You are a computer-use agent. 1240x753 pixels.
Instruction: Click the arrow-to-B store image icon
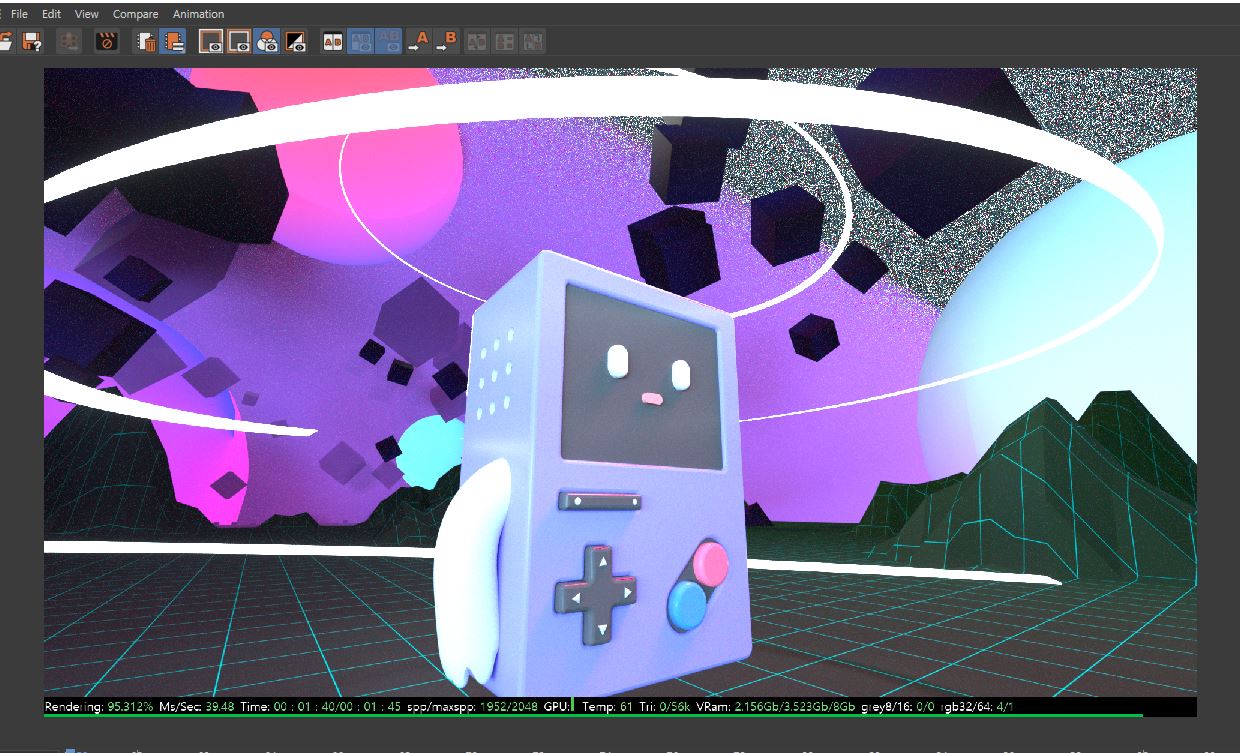point(447,42)
